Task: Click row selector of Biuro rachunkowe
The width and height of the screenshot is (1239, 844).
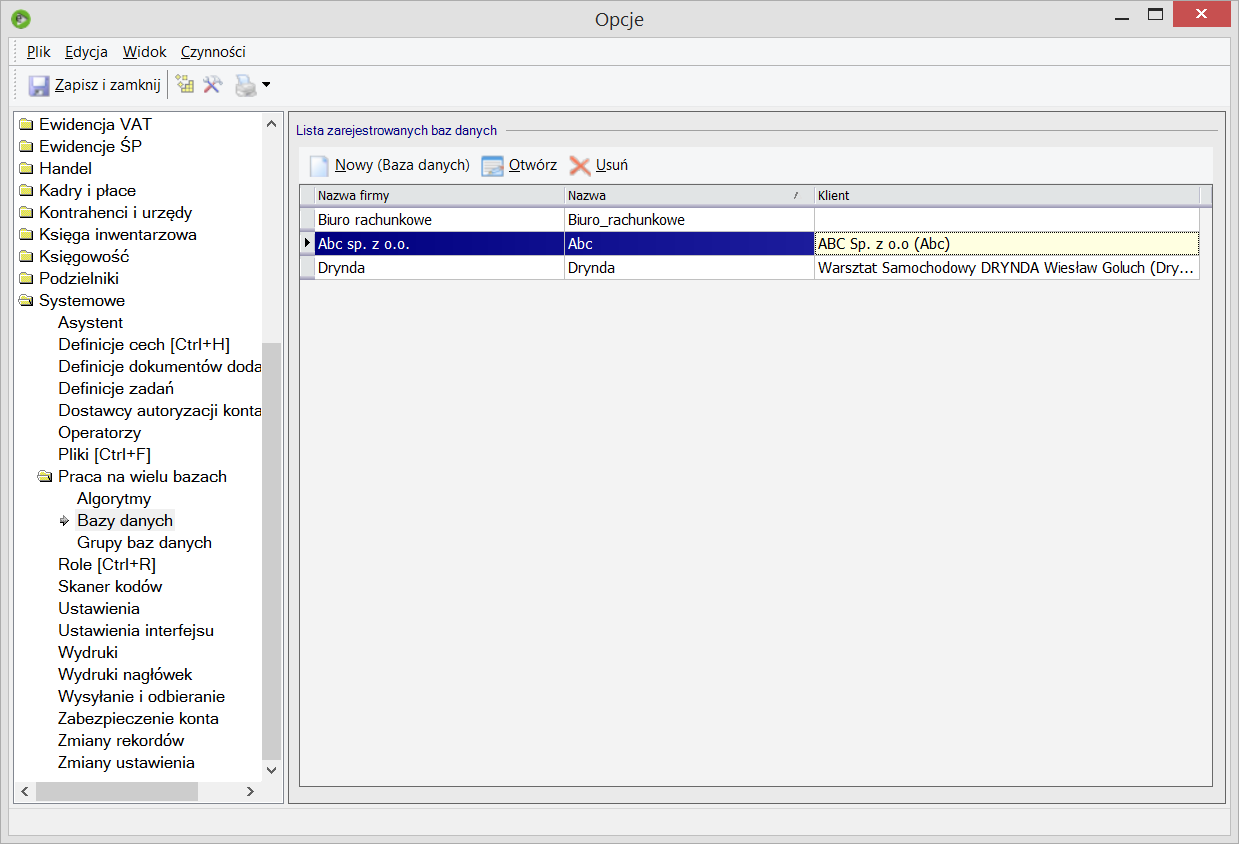Action: [x=307, y=220]
